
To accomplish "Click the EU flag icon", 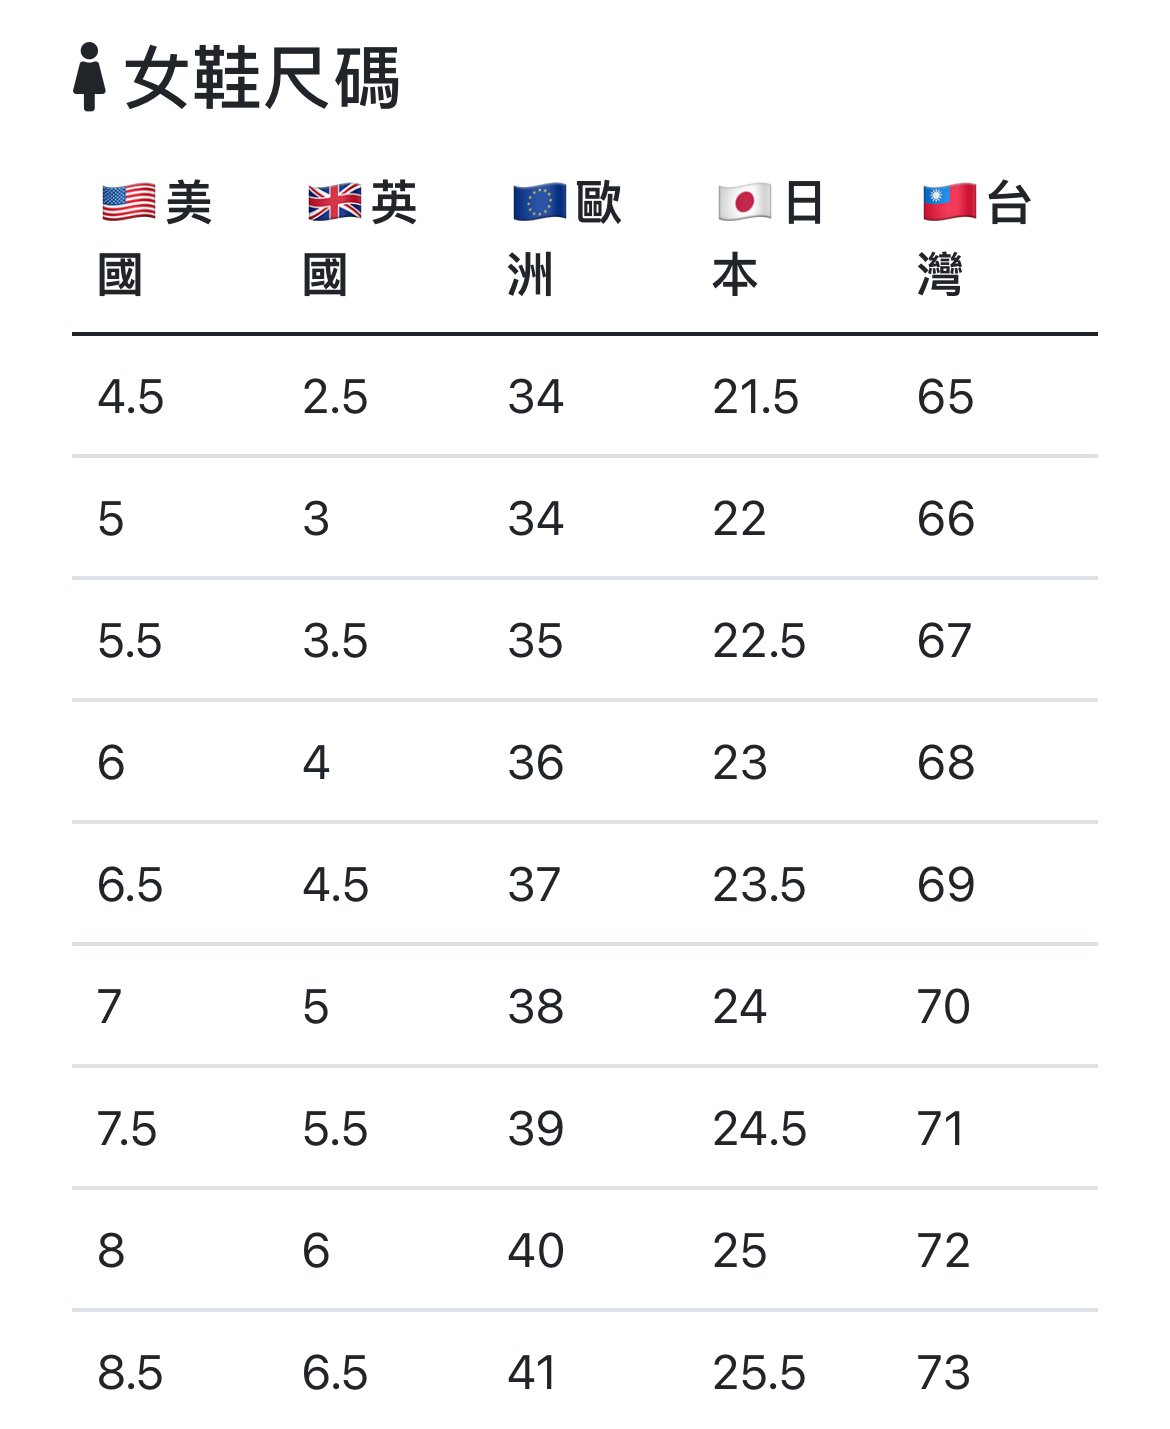I will click(x=539, y=203).
